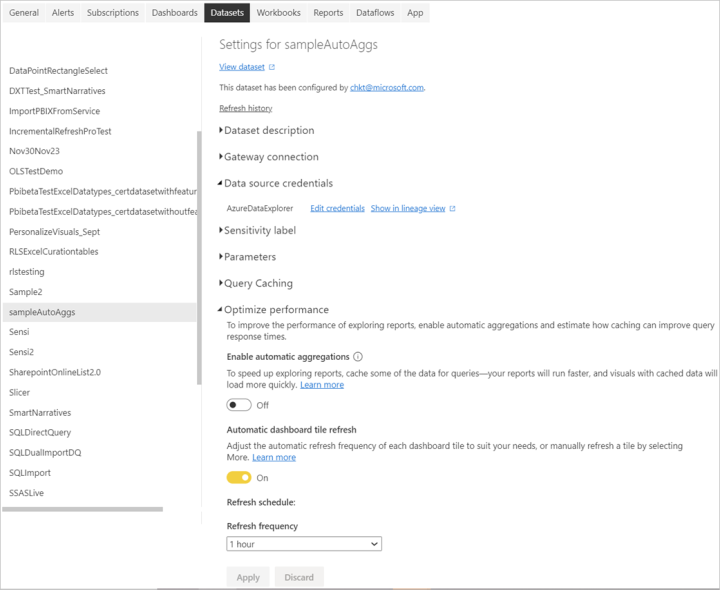The image size is (720, 590).
Task: Click the chkt@microsoft.com email link
Action: click(387, 88)
